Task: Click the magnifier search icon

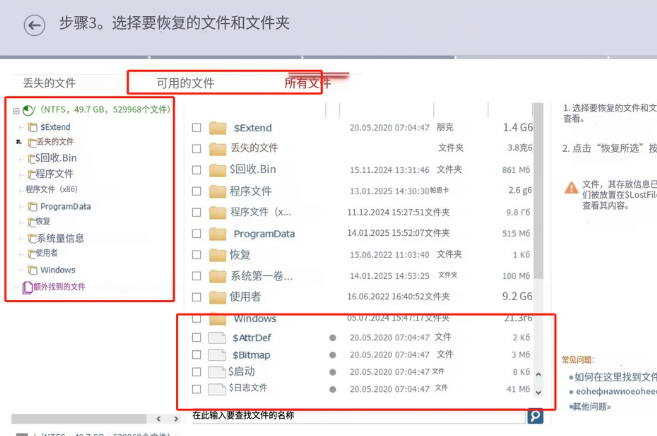Action: click(x=535, y=416)
